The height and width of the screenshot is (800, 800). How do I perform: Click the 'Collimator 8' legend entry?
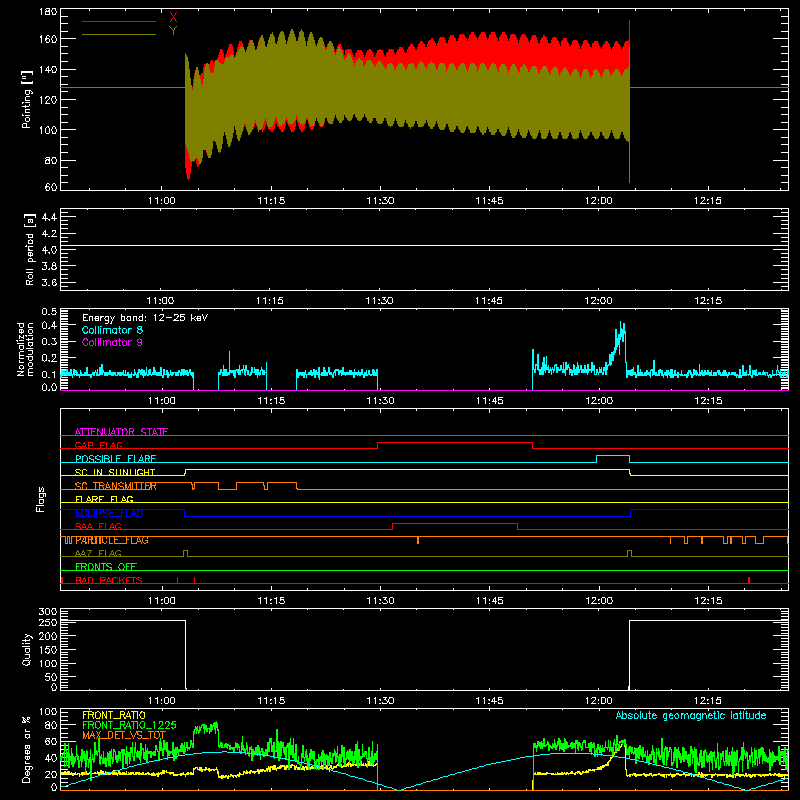[112, 330]
